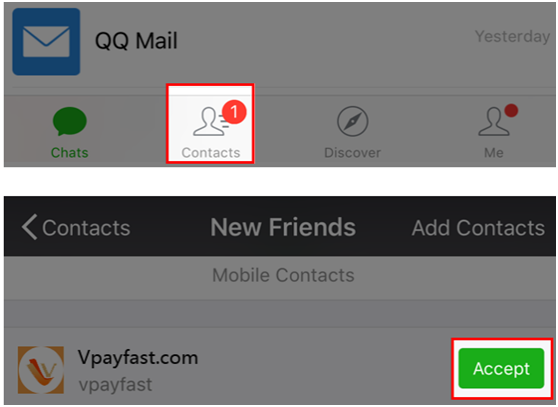Switch to the Me tab label
The height and width of the screenshot is (407, 558).
coord(494,153)
